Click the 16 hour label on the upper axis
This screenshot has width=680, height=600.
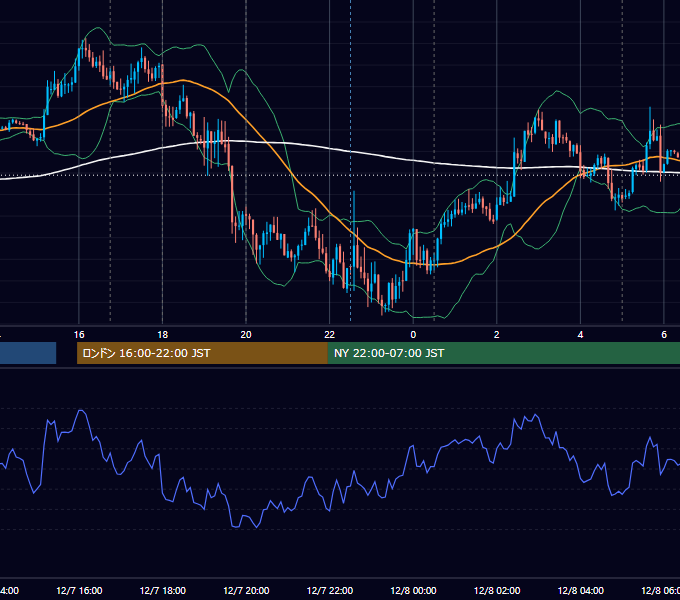click(79, 335)
